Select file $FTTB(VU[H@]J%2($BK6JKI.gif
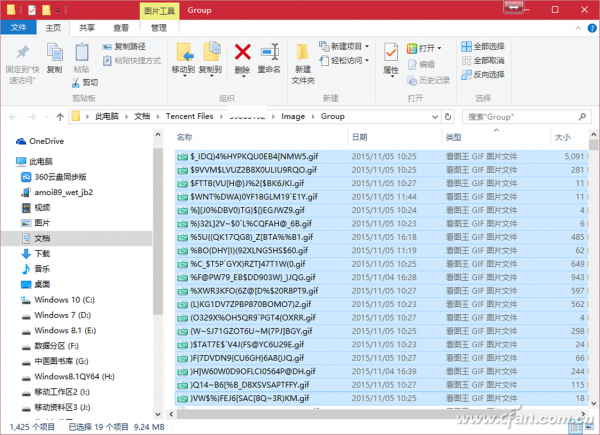Image resolution: width=600 pixels, height=435 pixels. [x=381, y=183]
